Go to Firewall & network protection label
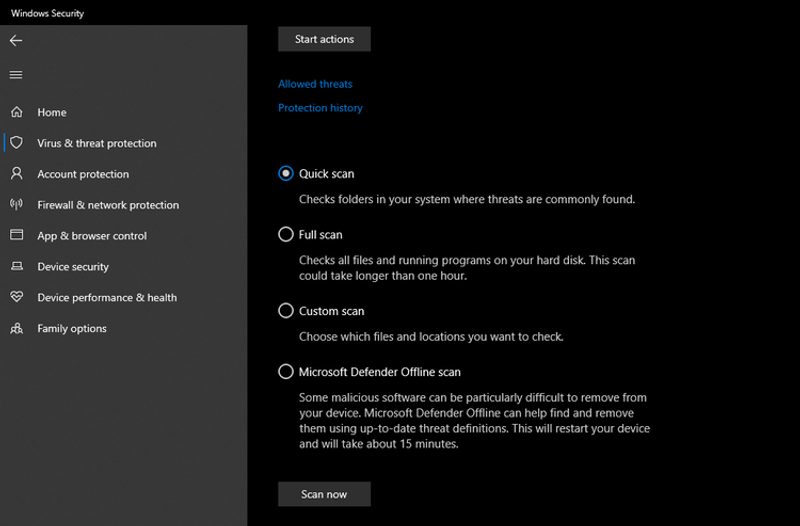 (108, 205)
